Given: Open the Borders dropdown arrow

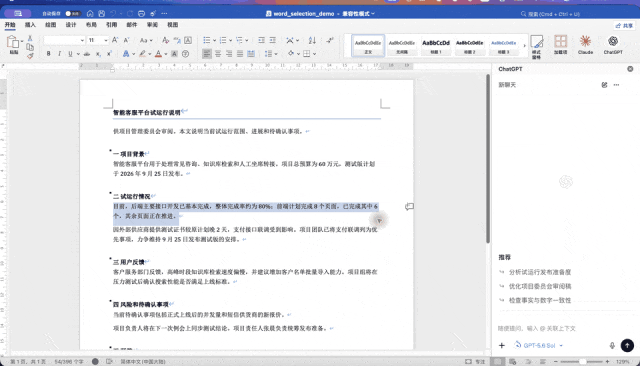Looking at the screenshot, I should (x=314, y=54).
